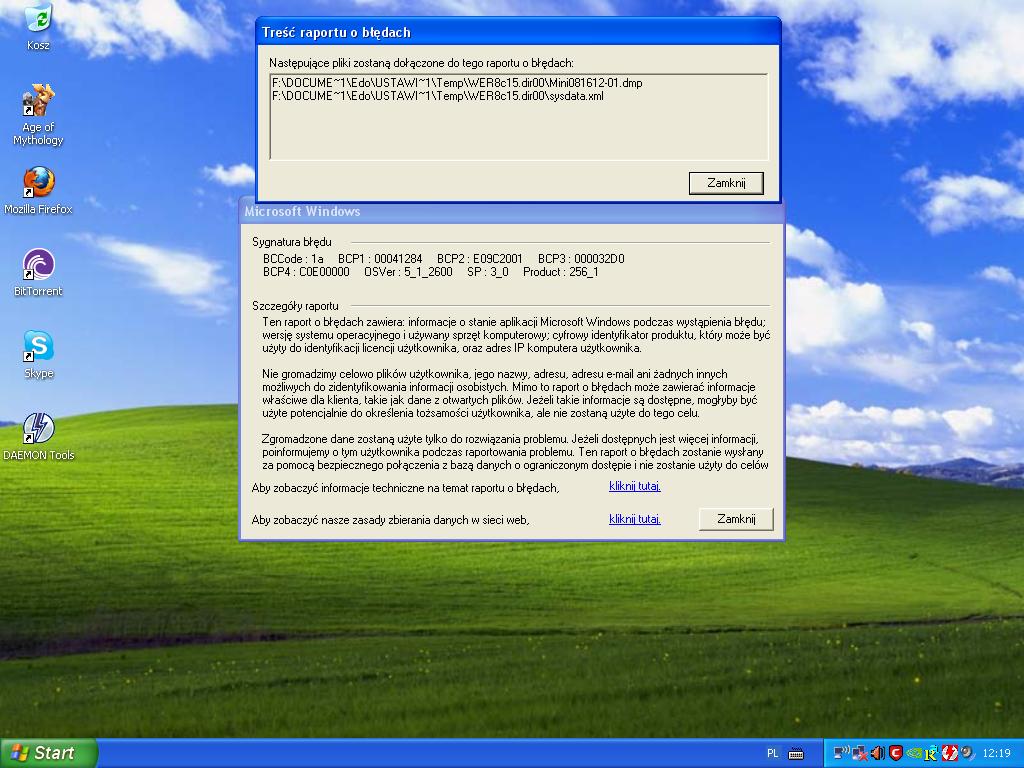
Task: Select the BitTorrent desktop shortcut
Action: coord(38,273)
